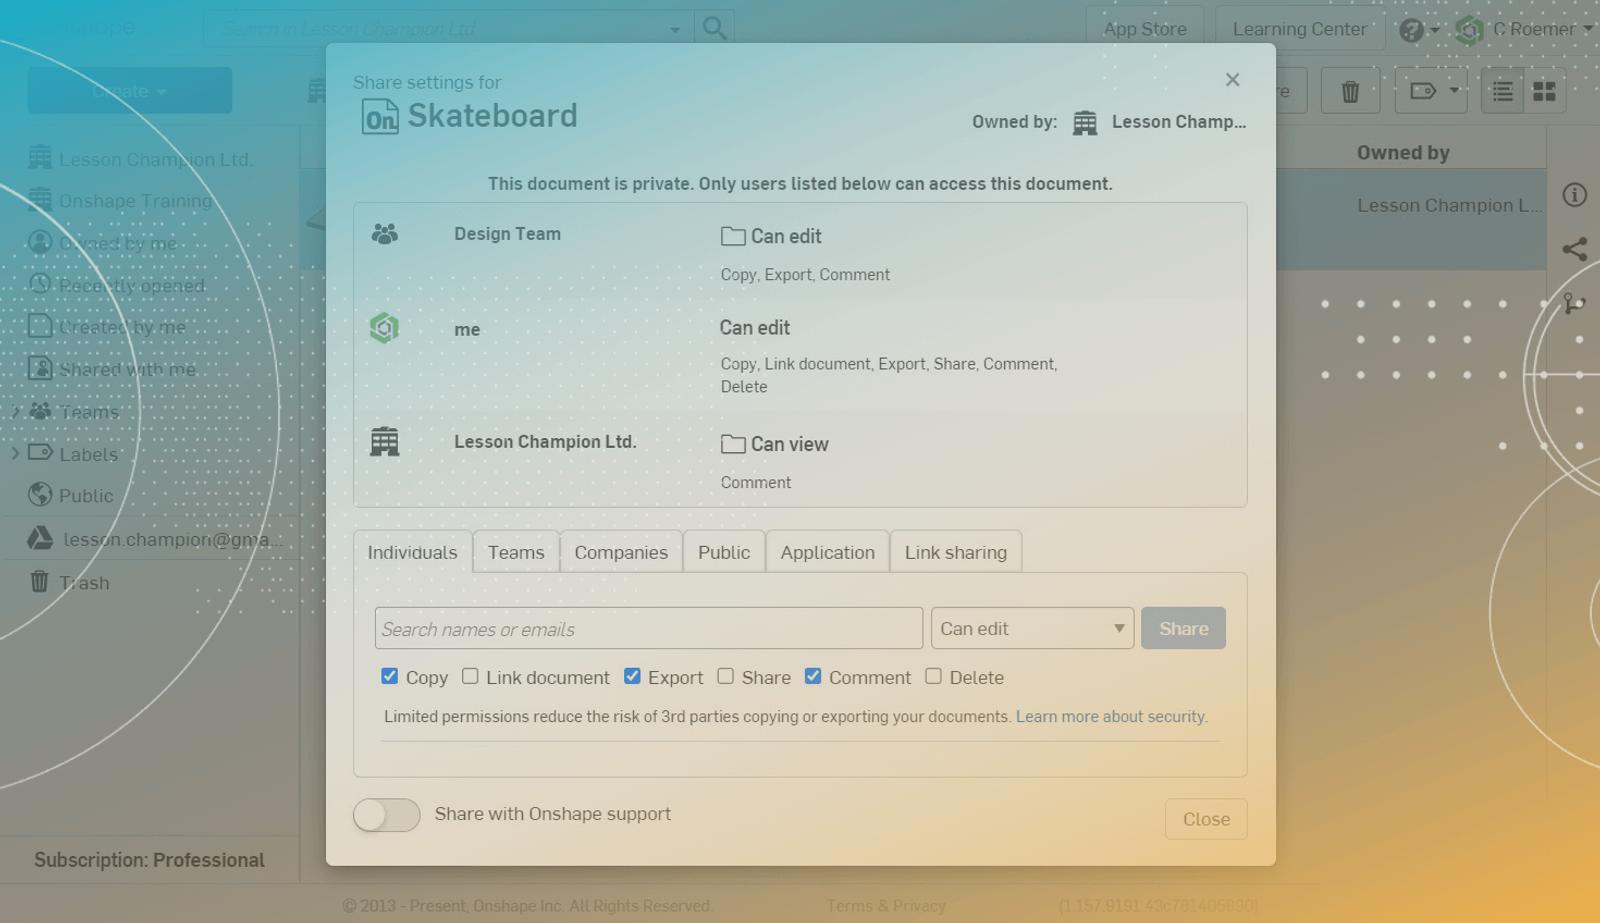Open the details info icon panel
The width and height of the screenshot is (1600, 923).
click(x=1575, y=195)
